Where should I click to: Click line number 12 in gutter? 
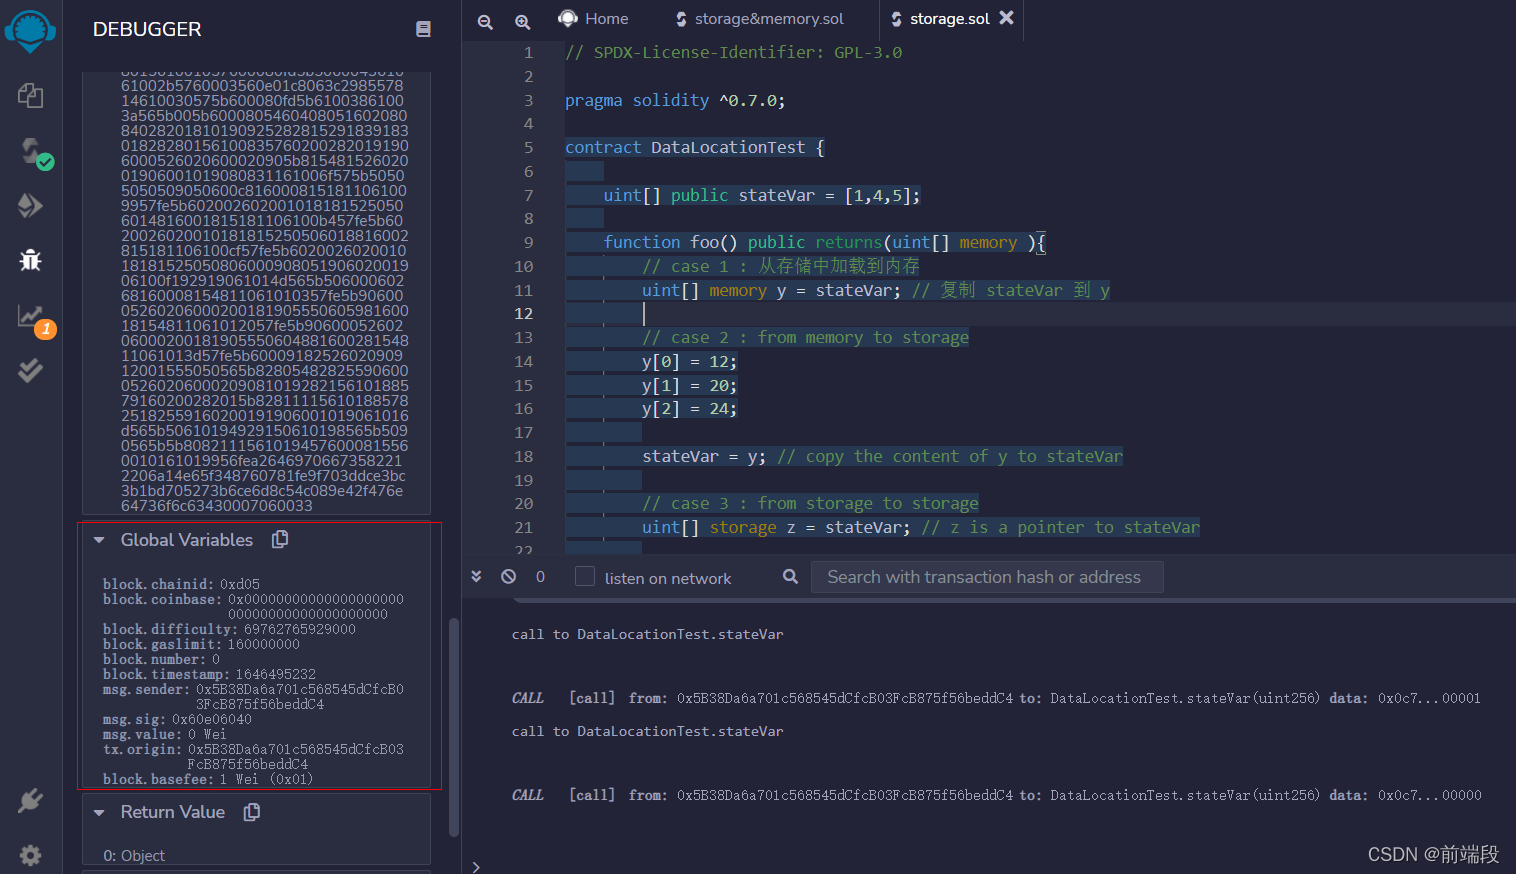[x=524, y=313]
